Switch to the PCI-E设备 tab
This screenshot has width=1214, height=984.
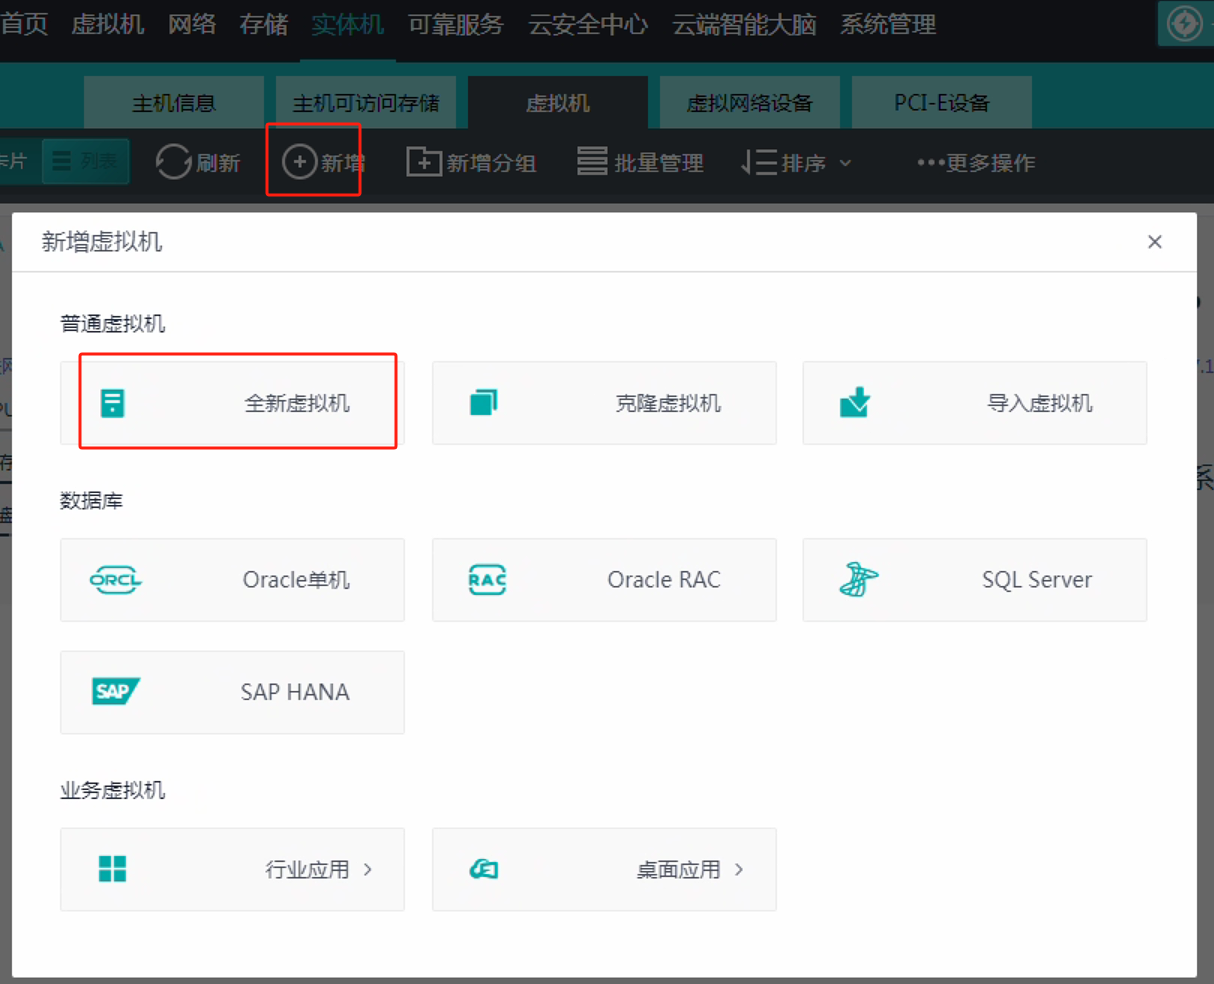point(942,103)
